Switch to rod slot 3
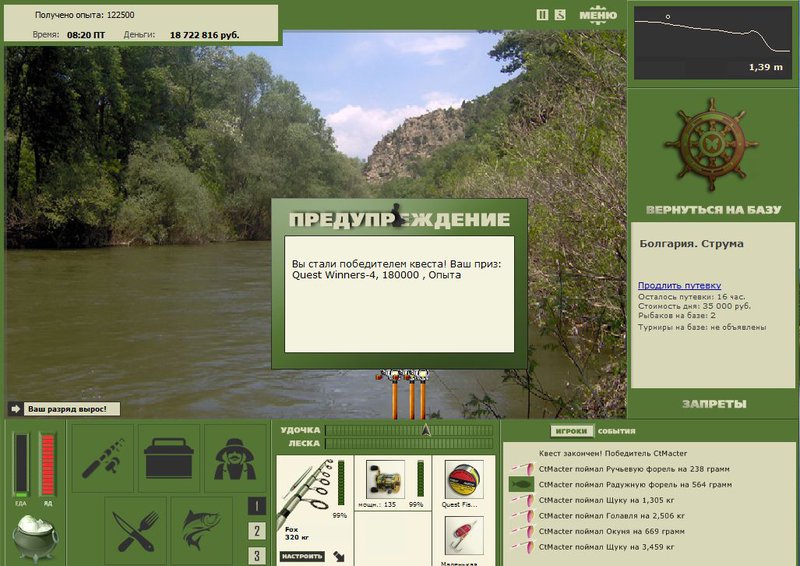800x566 pixels. tap(257, 555)
